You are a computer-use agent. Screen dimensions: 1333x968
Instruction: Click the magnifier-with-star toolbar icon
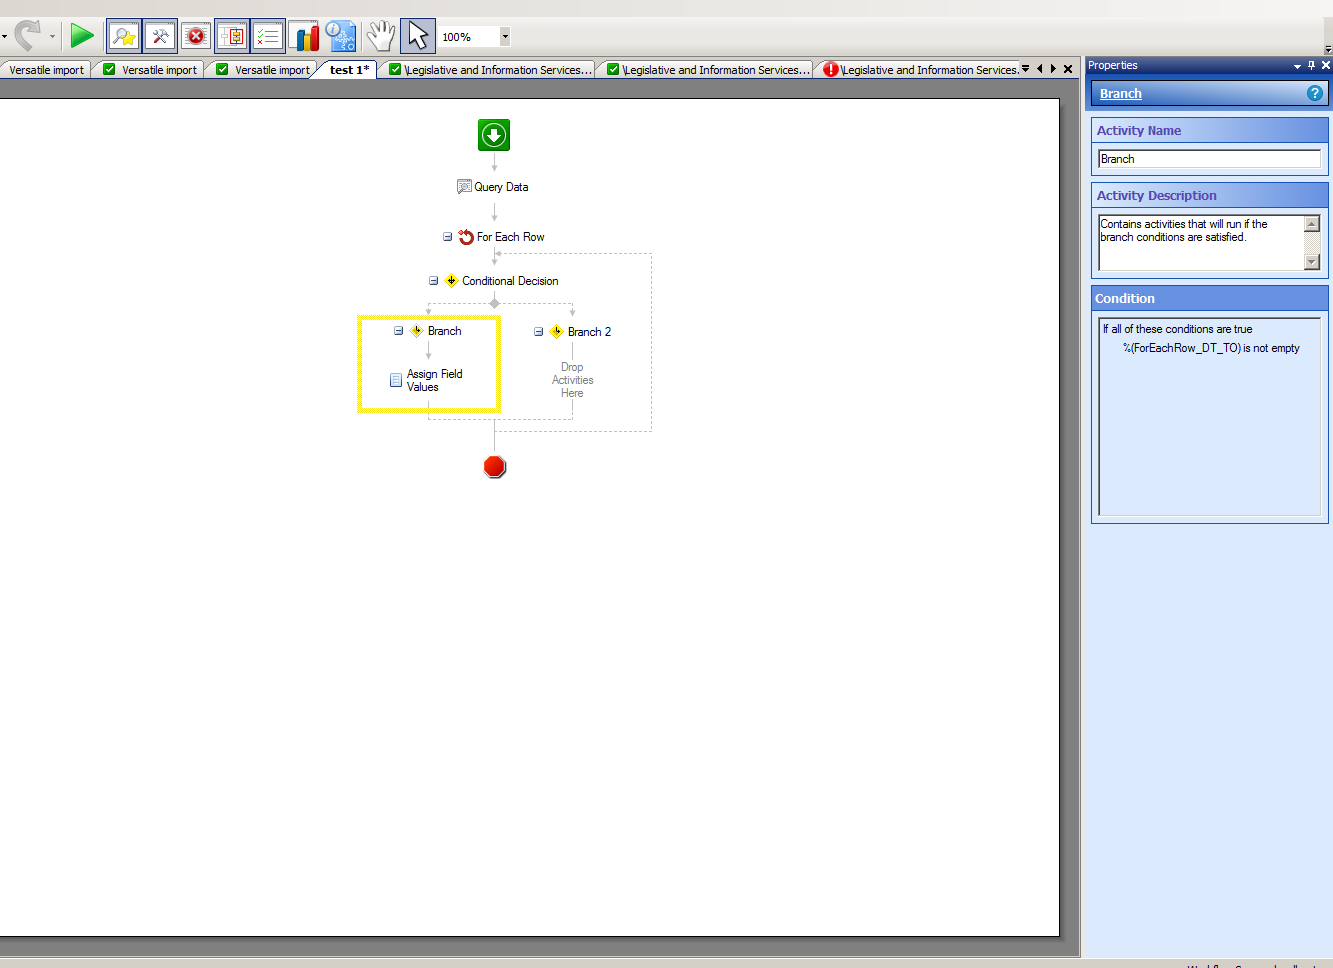click(124, 37)
